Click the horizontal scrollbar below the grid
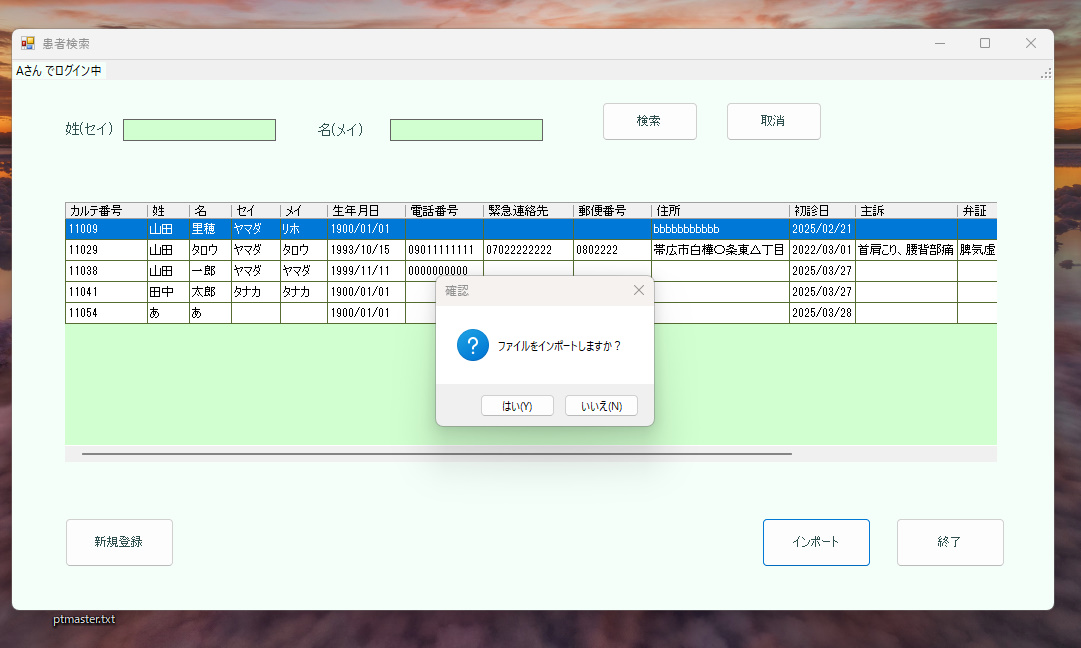 point(430,453)
